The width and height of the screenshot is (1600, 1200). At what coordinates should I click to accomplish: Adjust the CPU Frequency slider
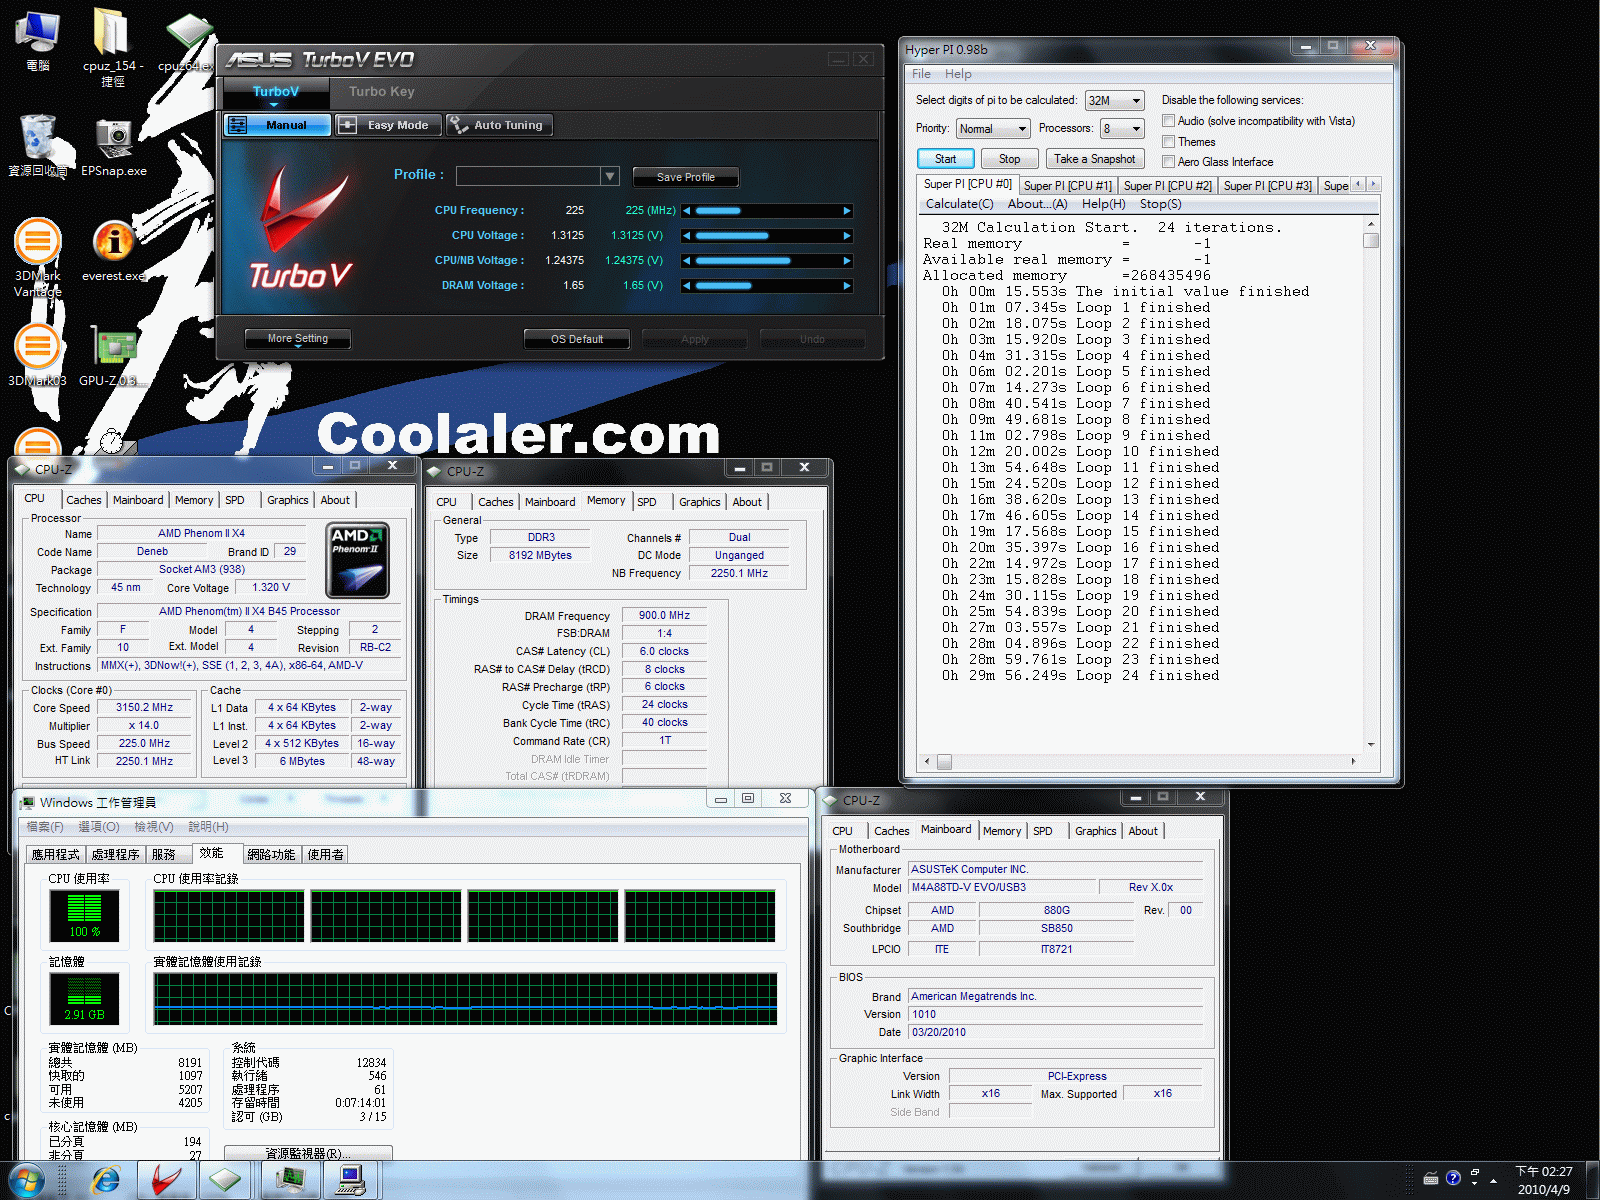(x=767, y=211)
